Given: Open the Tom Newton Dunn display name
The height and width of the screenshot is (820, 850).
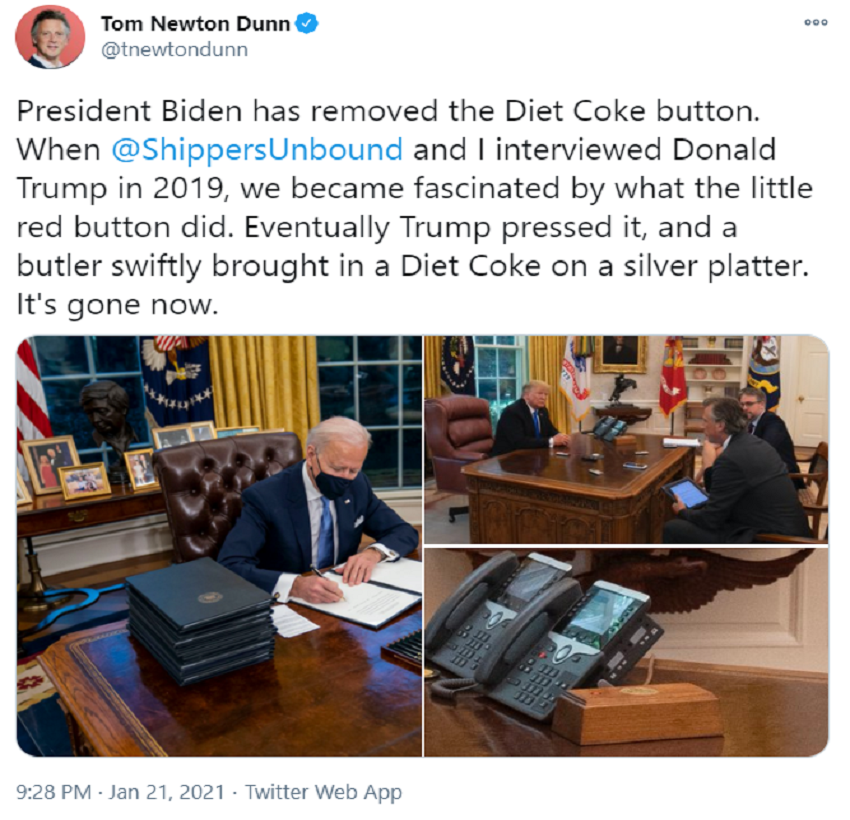Looking at the screenshot, I should (195, 24).
